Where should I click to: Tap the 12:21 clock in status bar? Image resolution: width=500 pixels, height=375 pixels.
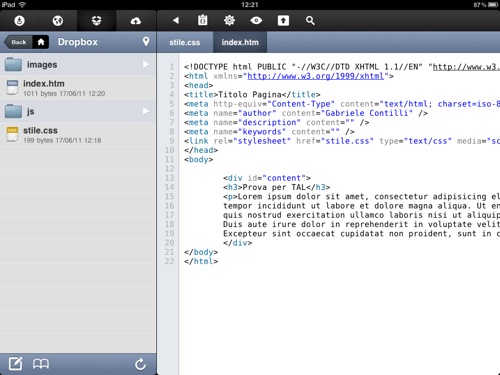(x=250, y=5)
